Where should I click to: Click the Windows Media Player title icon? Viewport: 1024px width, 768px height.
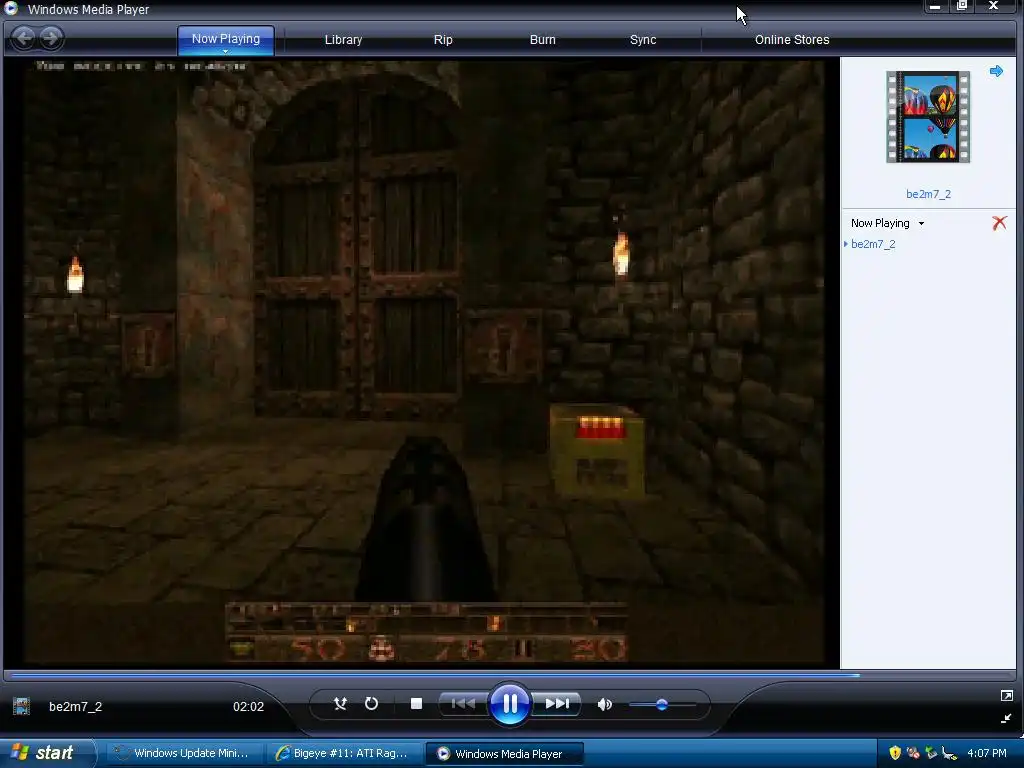[x=11, y=8]
